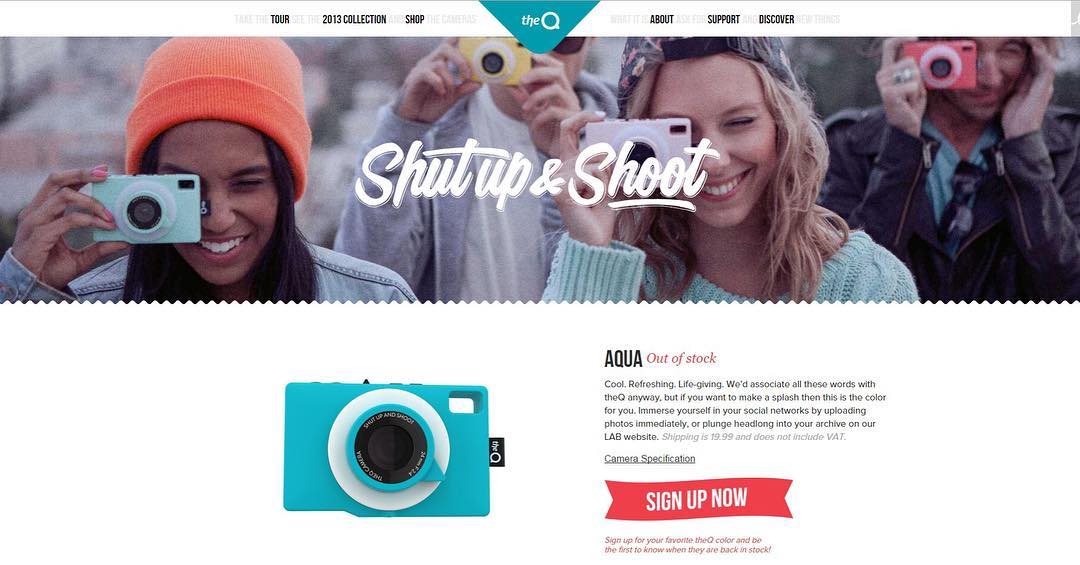Open the Support page link

point(723,19)
